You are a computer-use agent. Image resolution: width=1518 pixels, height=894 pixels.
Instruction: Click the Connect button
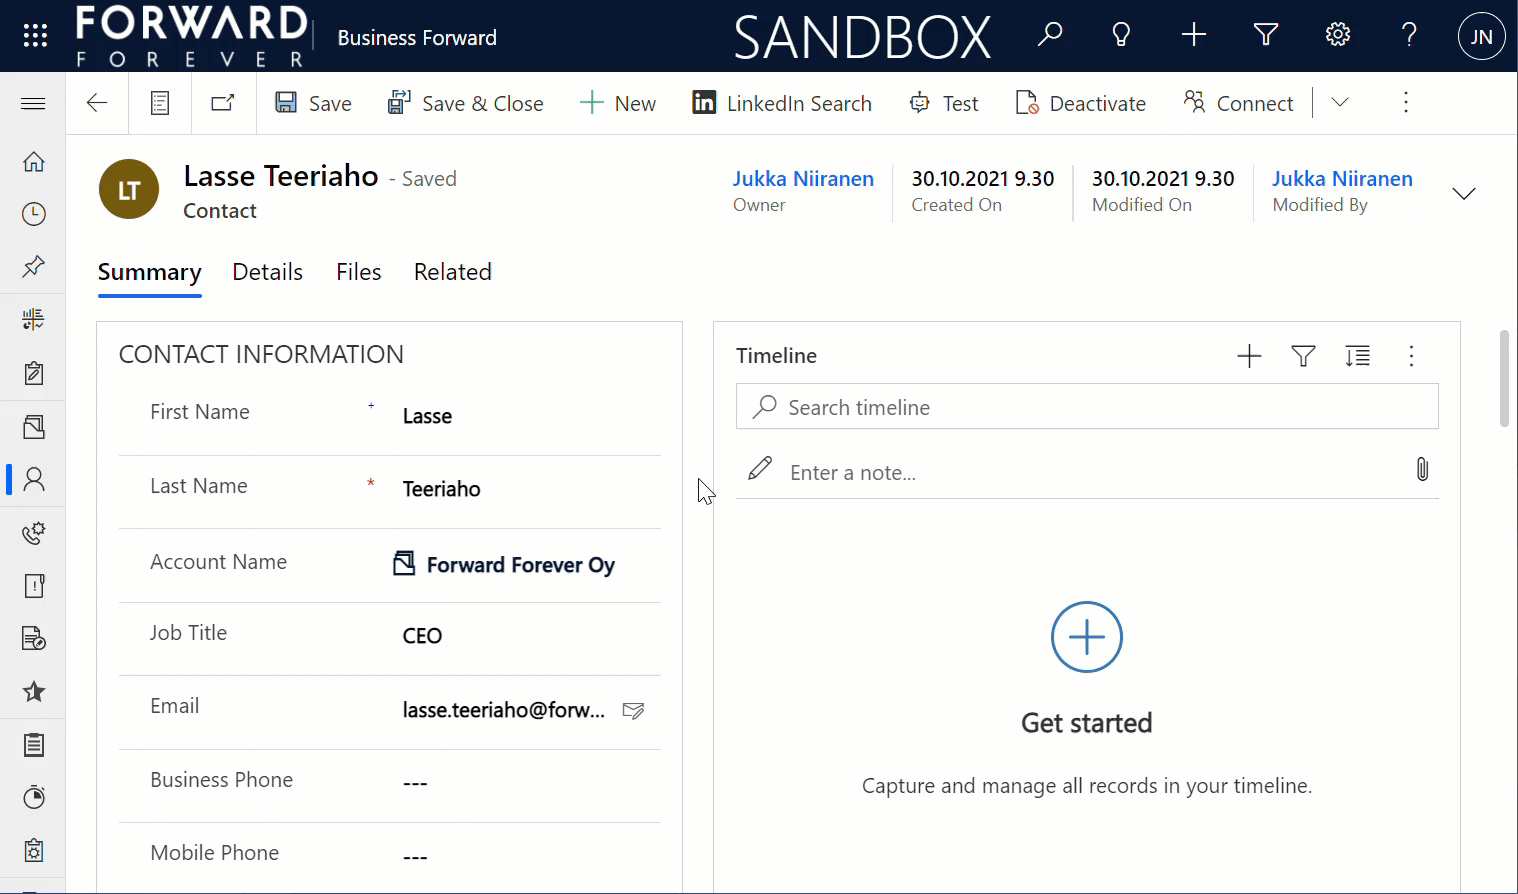[1238, 103]
